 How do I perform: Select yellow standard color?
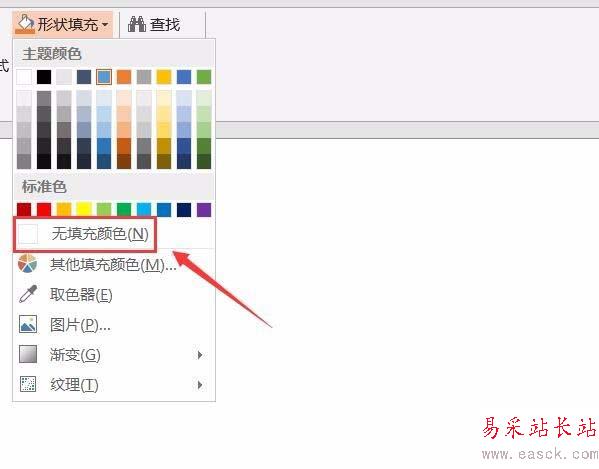[x=84, y=210]
